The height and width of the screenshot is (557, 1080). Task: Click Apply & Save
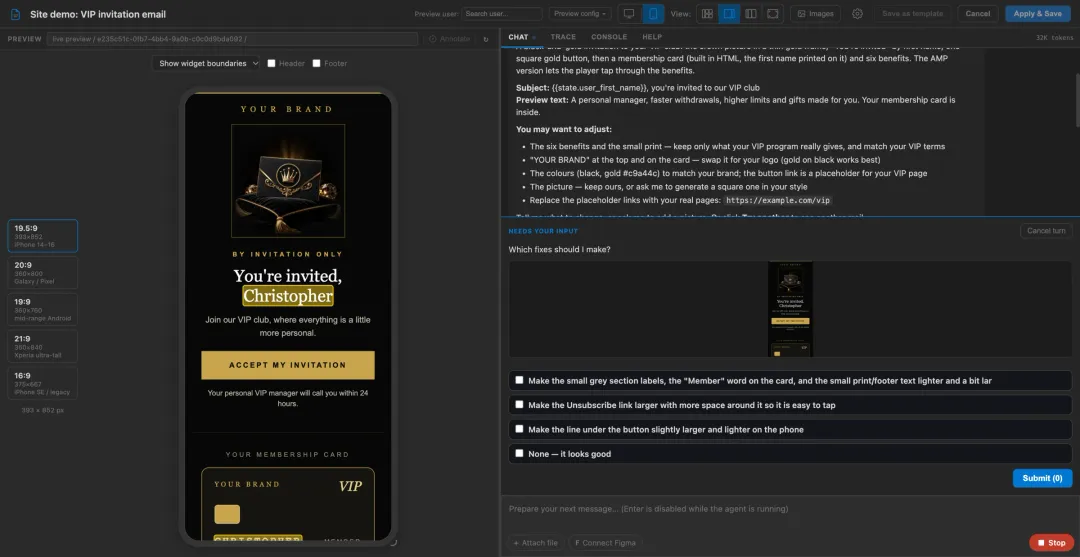click(x=1037, y=14)
